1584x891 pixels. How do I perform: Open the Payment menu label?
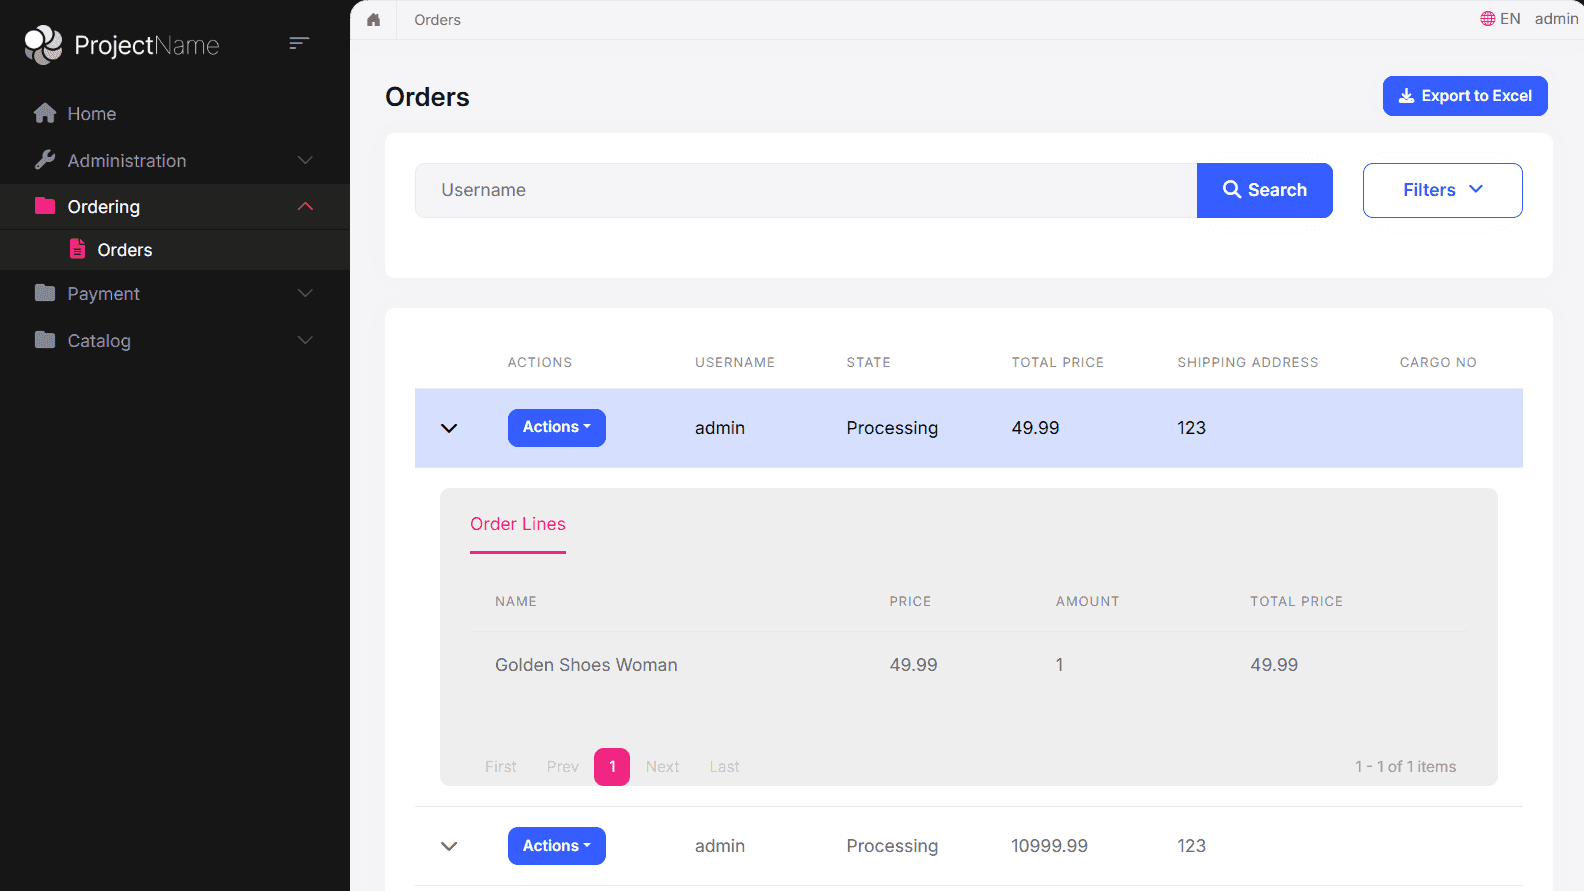103,294
